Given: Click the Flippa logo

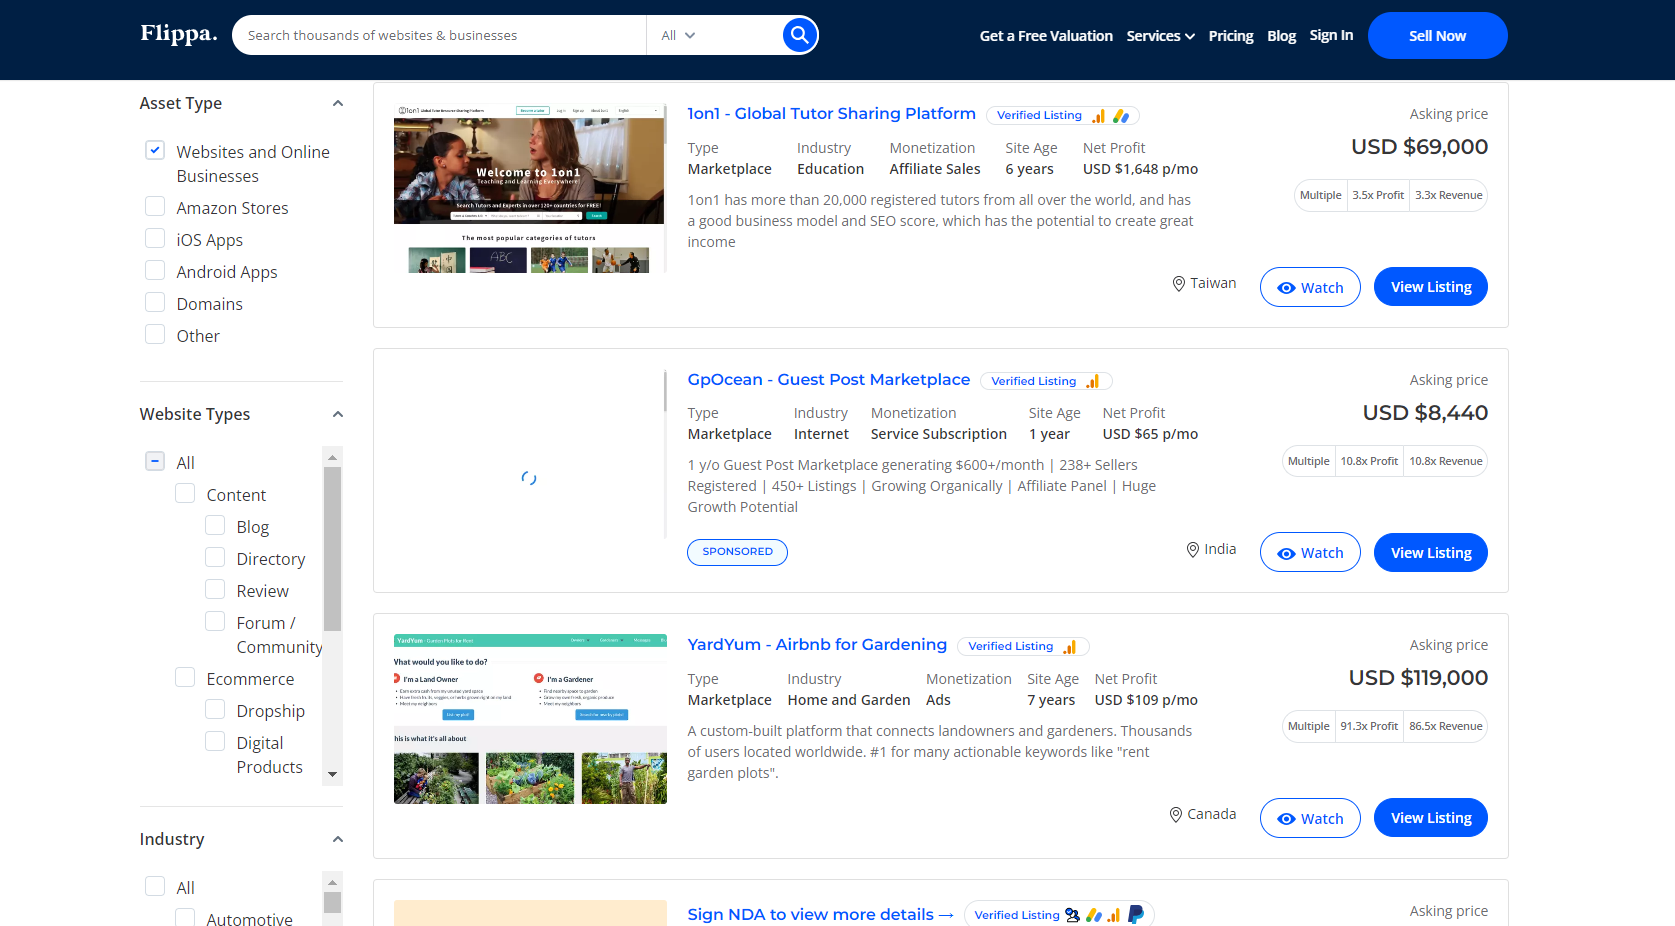Looking at the screenshot, I should pyautogui.click(x=179, y=34).
